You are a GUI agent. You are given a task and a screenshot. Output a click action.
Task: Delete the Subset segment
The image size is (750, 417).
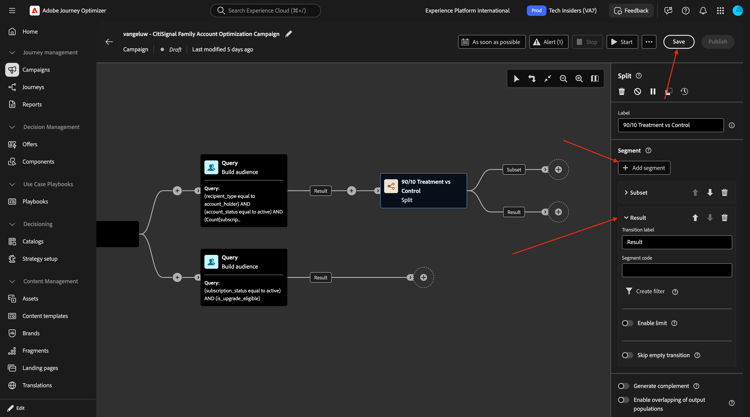(x=725, y=193)
